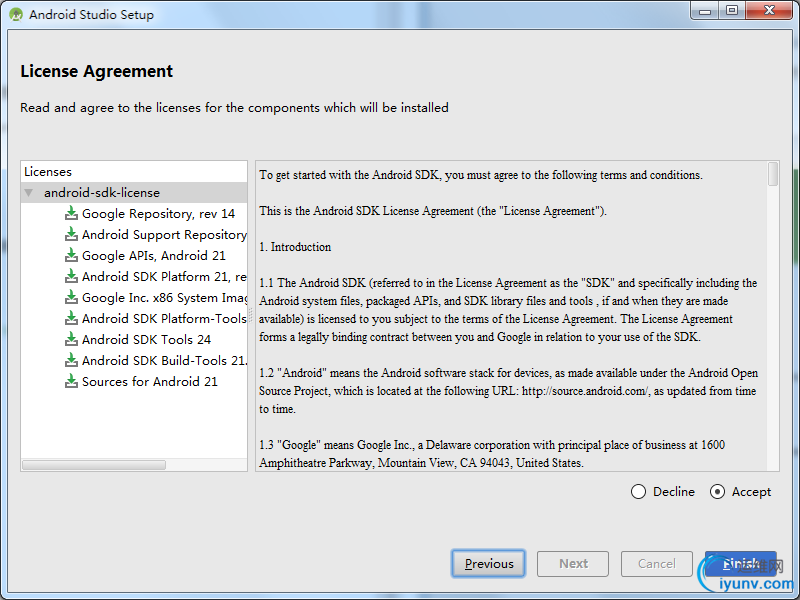Click the download icon beside Google Inc. x86 System Image

(x=71, y=297)
